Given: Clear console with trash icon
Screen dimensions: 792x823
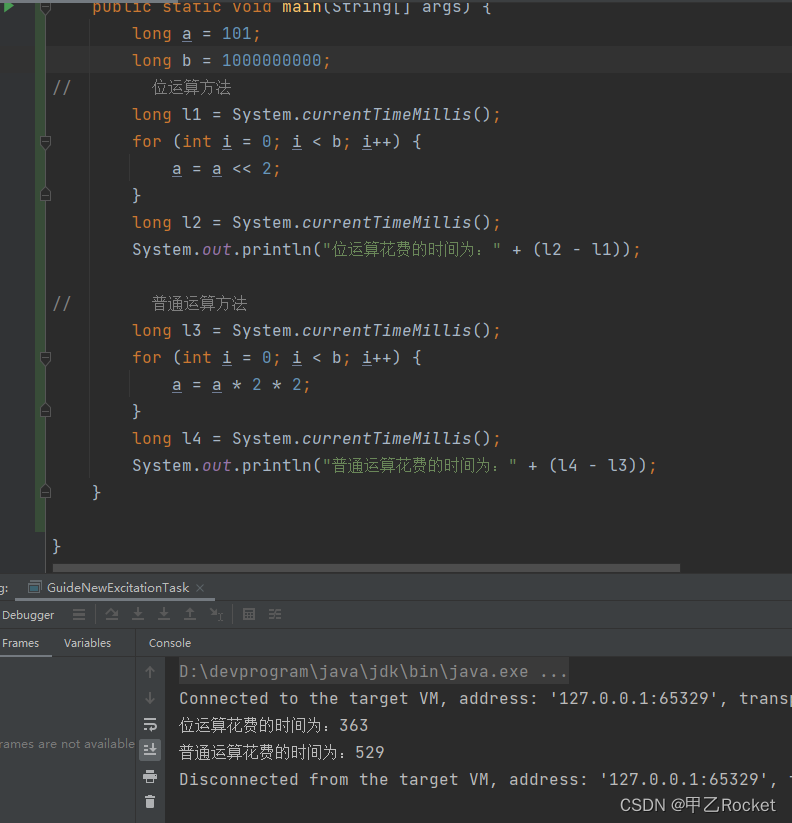Looking at the screenshot, I should (x=150, y=801).
